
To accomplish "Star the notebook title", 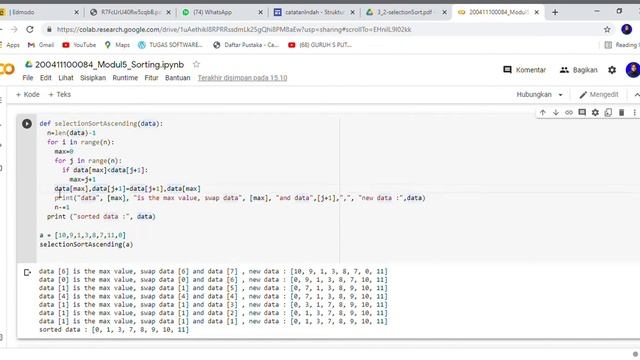I will [x=196, y=64].
